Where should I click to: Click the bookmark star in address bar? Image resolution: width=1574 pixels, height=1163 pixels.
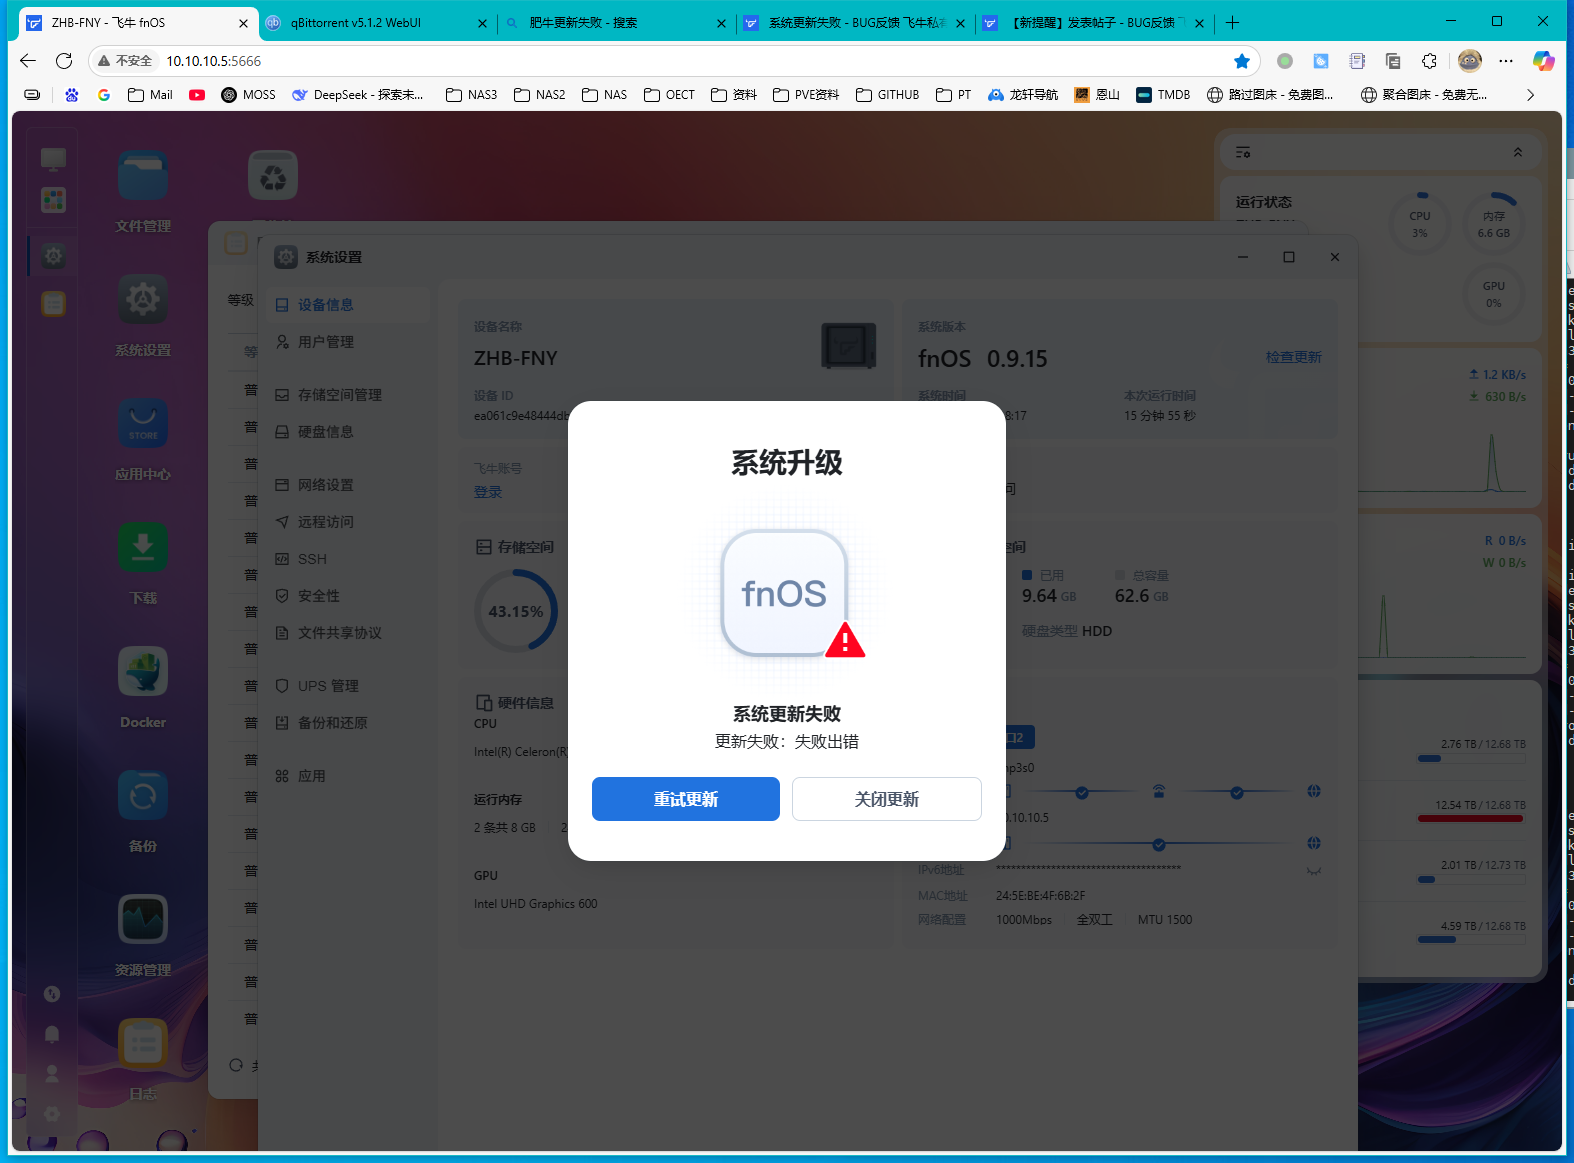[x=1242, y=61]
